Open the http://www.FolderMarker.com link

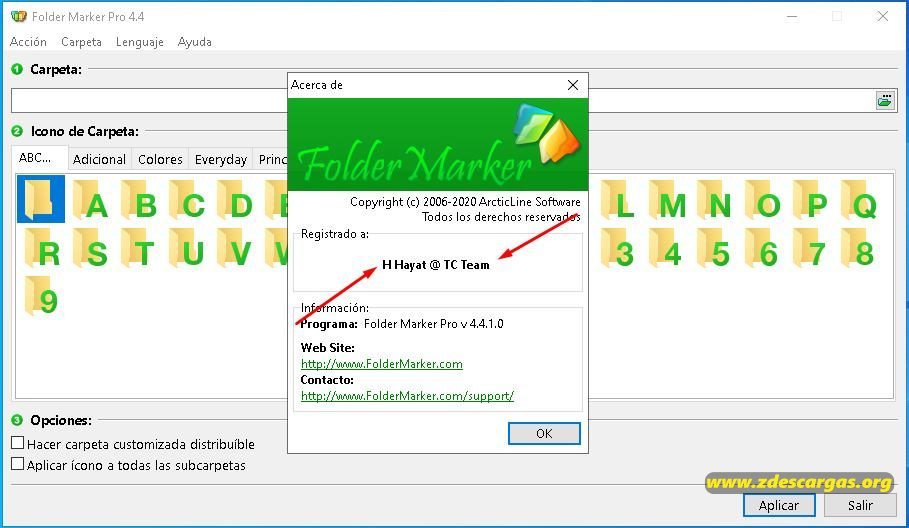click(382, 364)
